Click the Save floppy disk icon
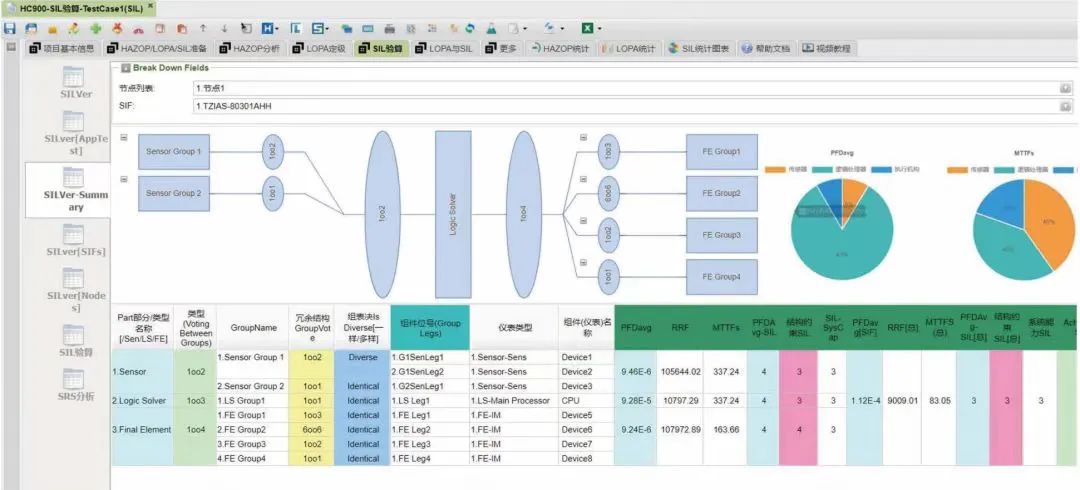 tap(10, 28)
